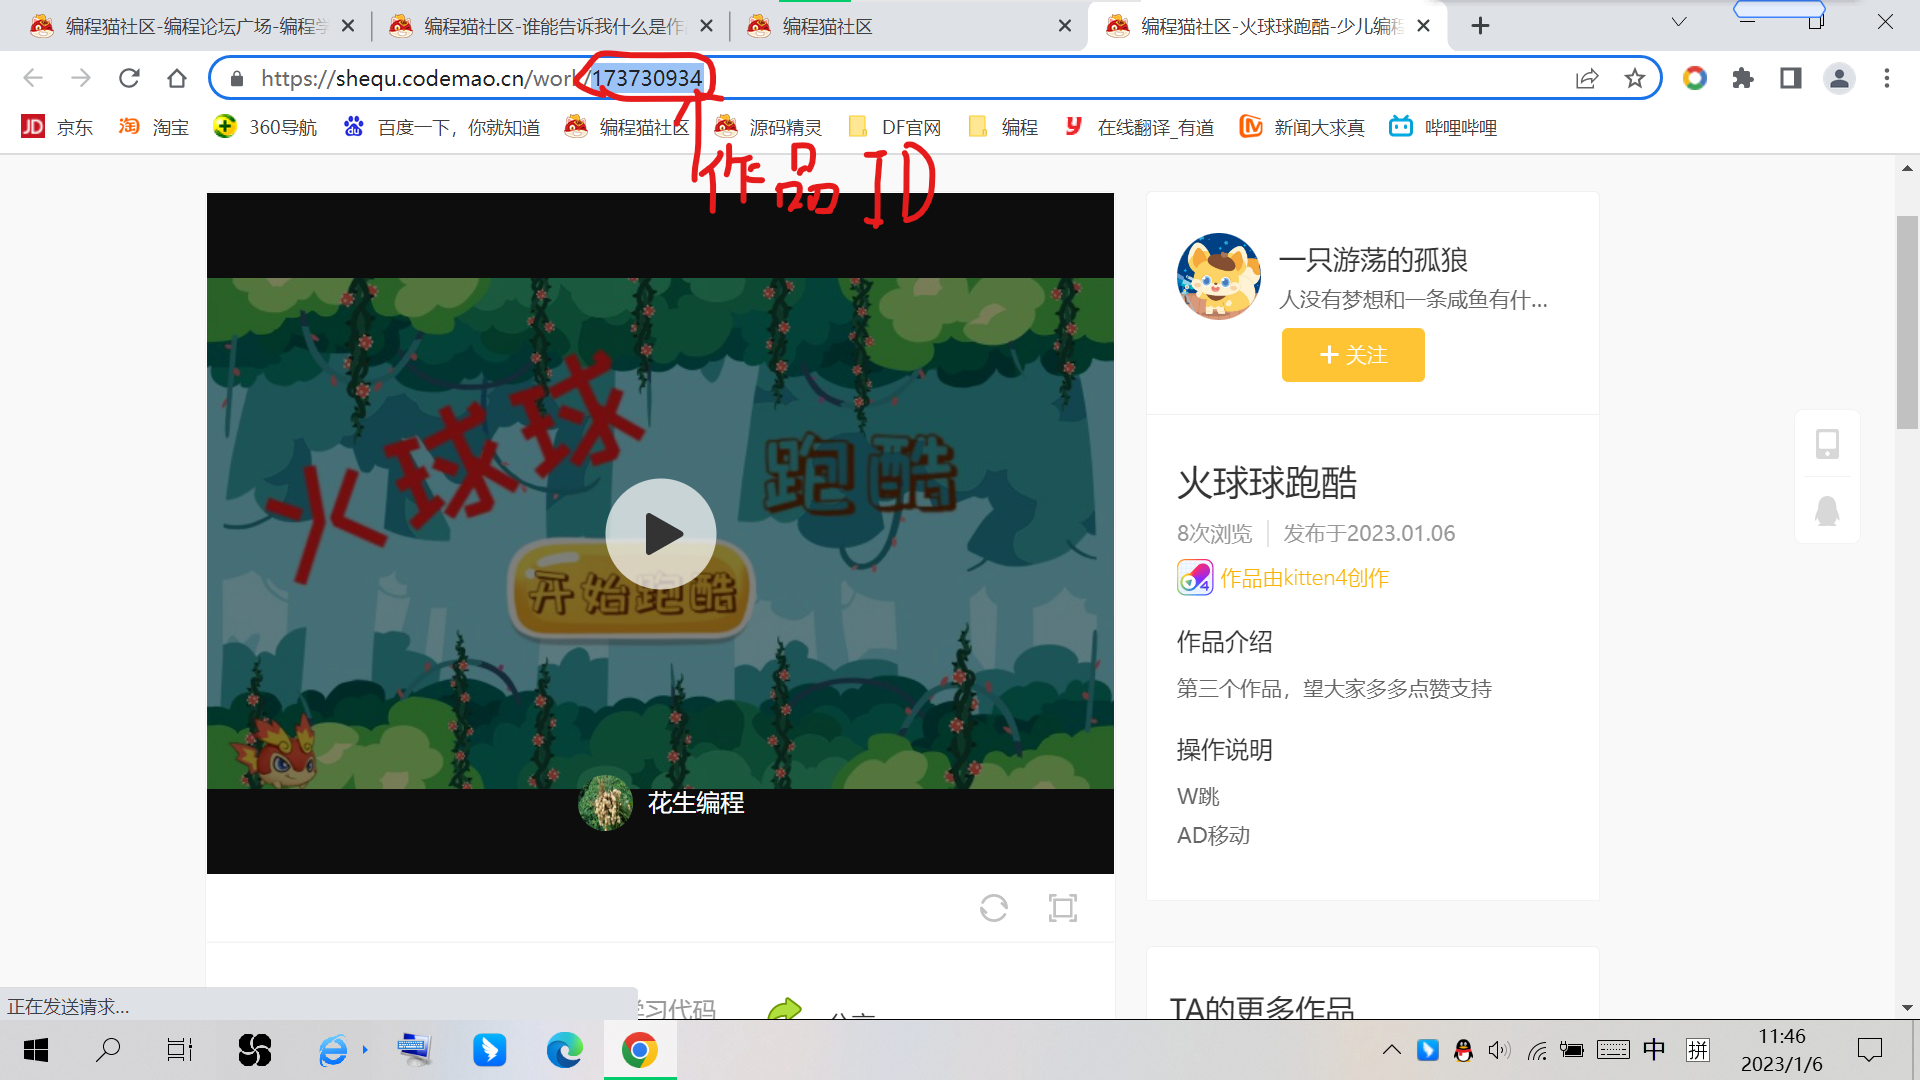Open the QQ penguin tray icon
This screenshot has width=1920, height=1080.
point(1463,1050)
